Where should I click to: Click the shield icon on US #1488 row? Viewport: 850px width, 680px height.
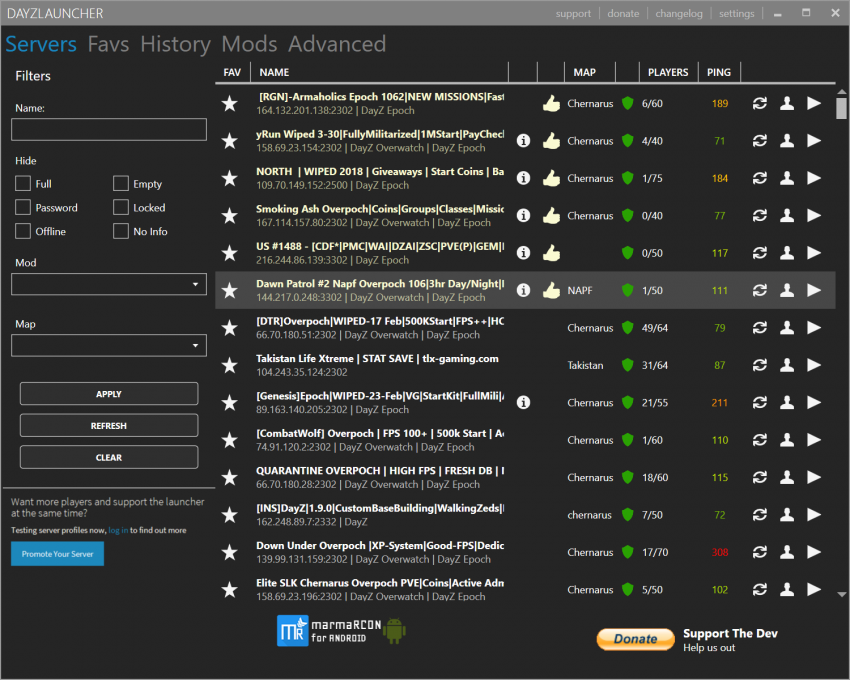(x=627, y=253)
